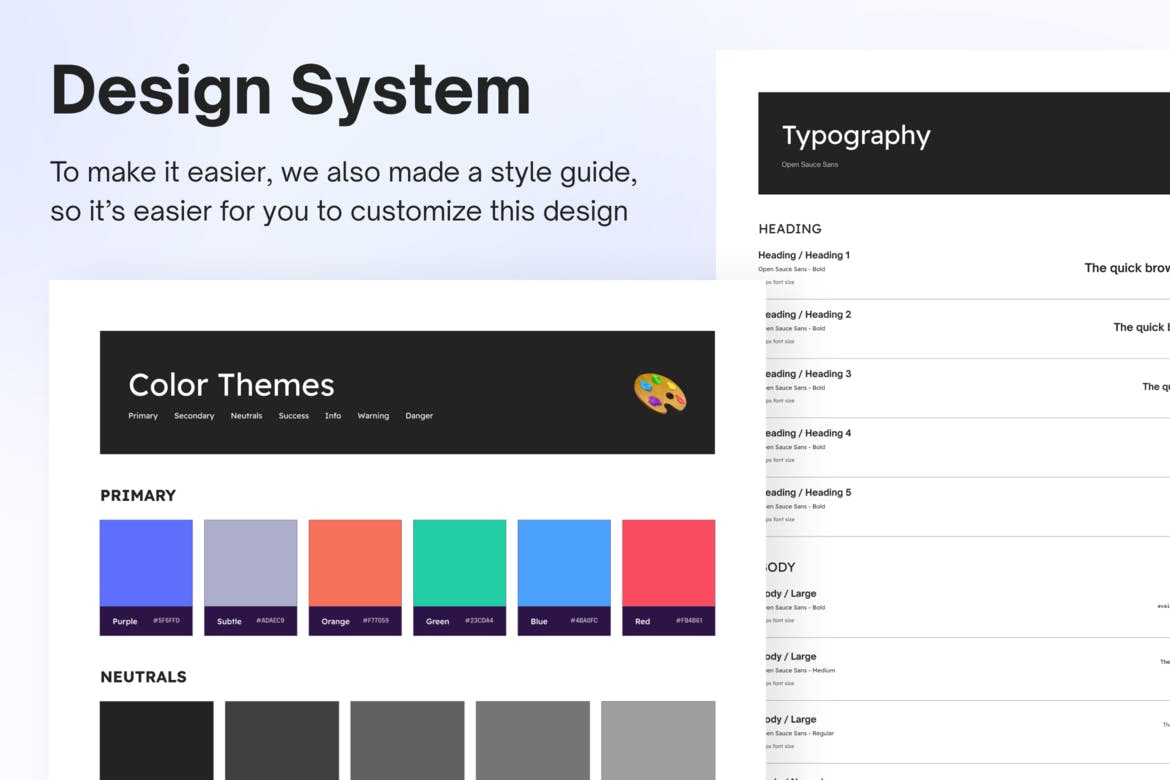The image size is (1170, 780).
Task: Click the darkest neutral swatch
Action: (x=156, y=740)
